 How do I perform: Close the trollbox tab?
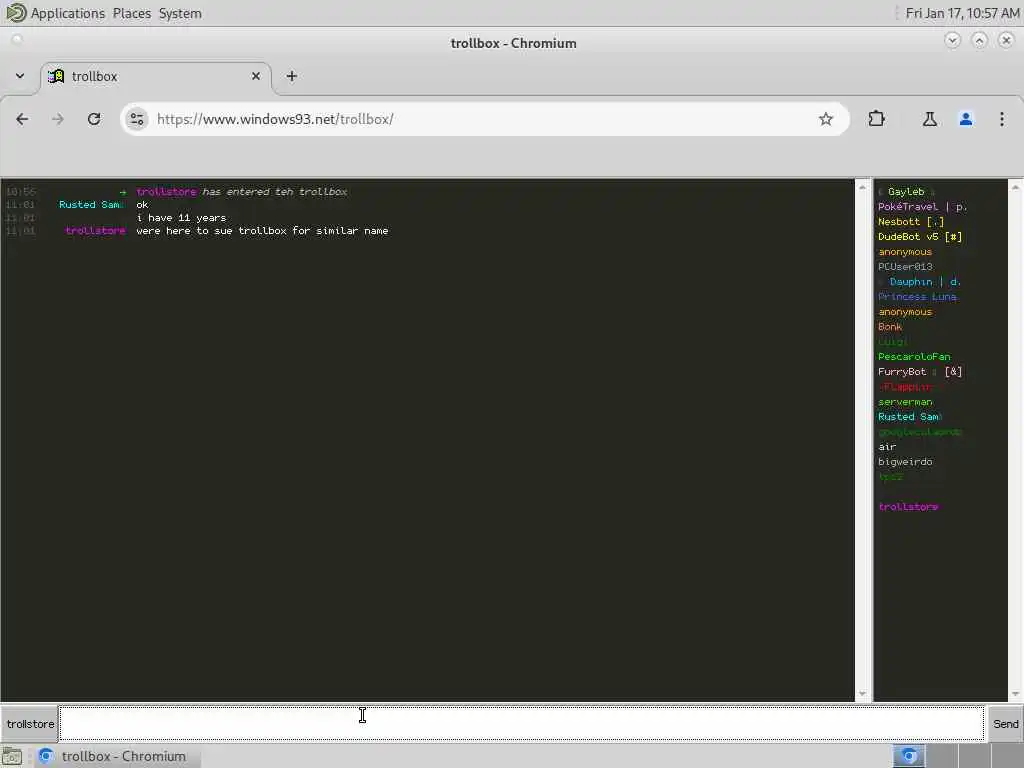[x=256, y=76]
